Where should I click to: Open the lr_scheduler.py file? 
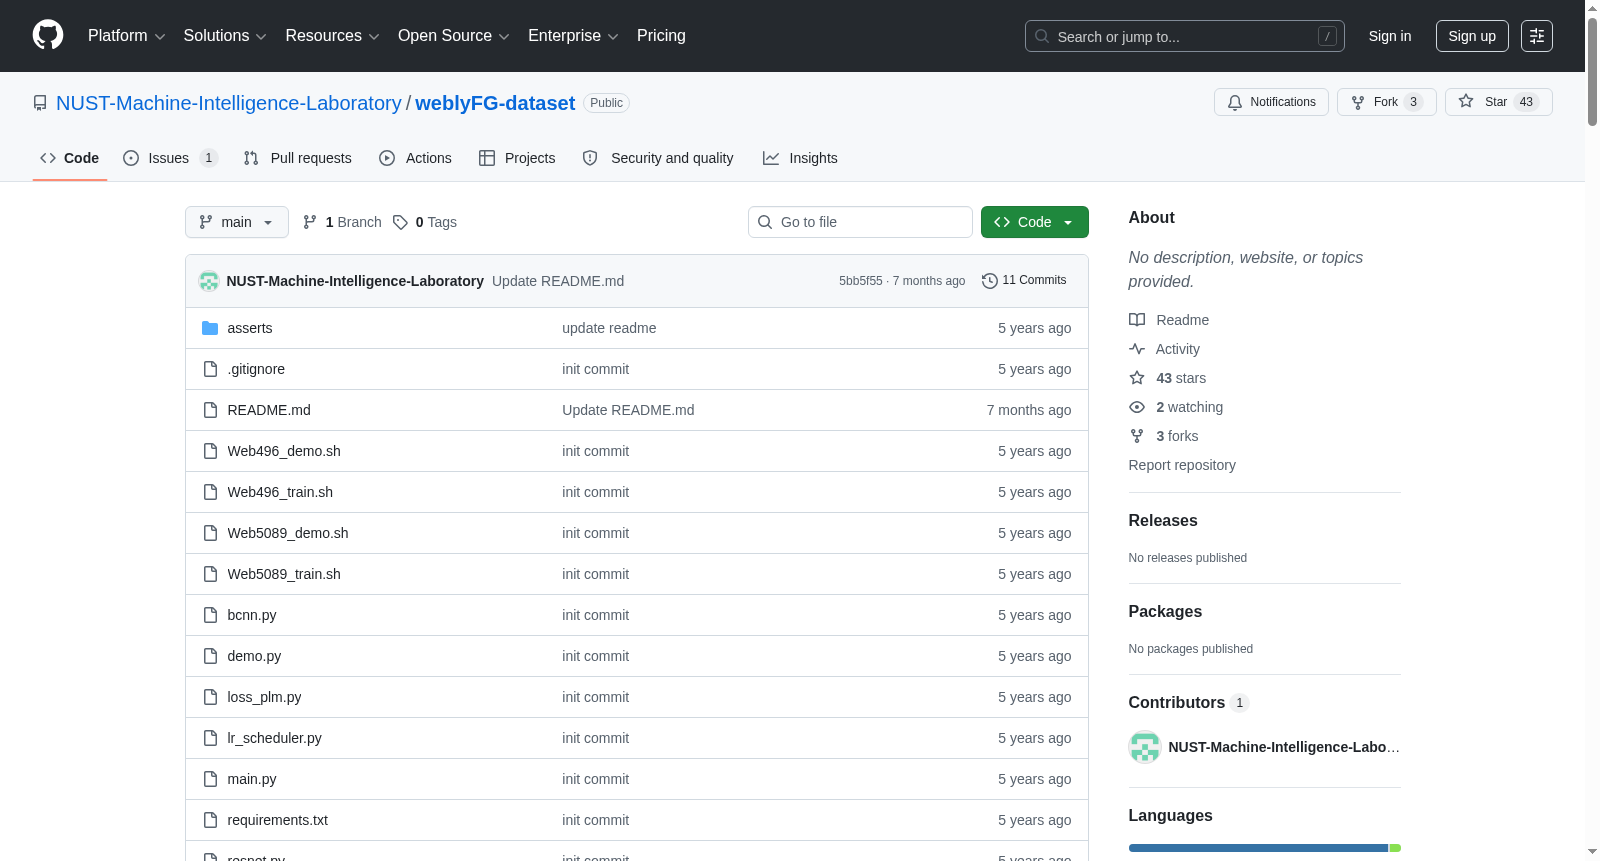pyautogui.click(x=274, y=738)
